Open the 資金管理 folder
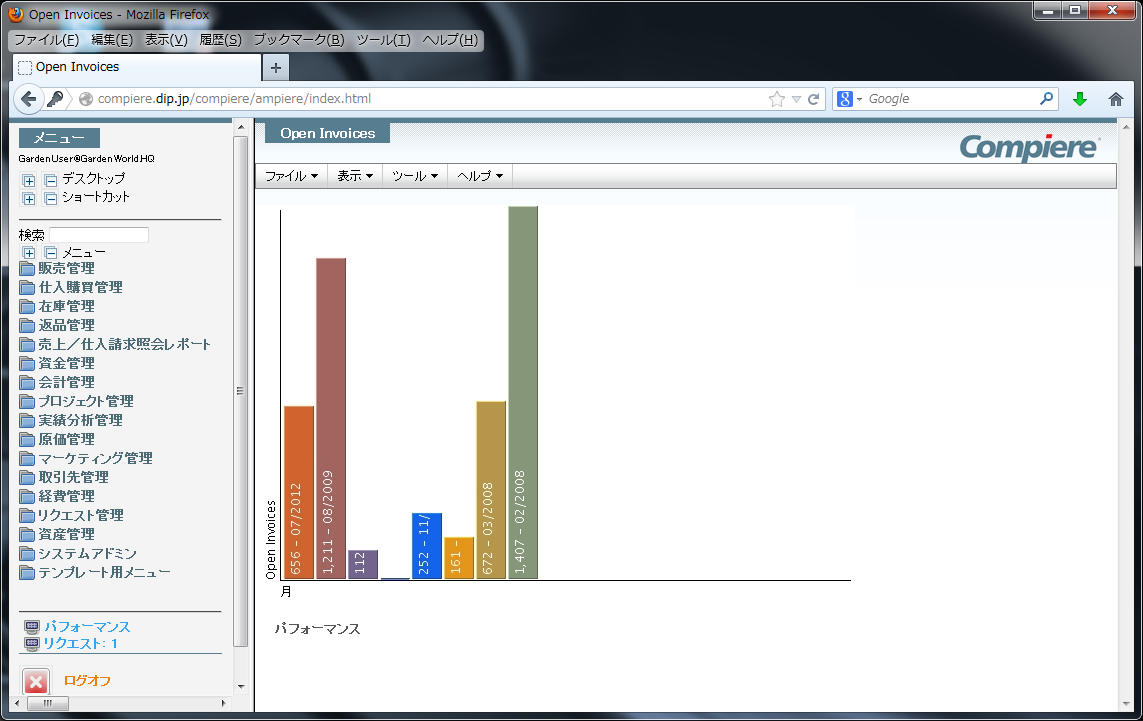Screen dimensions: 1143x721 [58, 363]
